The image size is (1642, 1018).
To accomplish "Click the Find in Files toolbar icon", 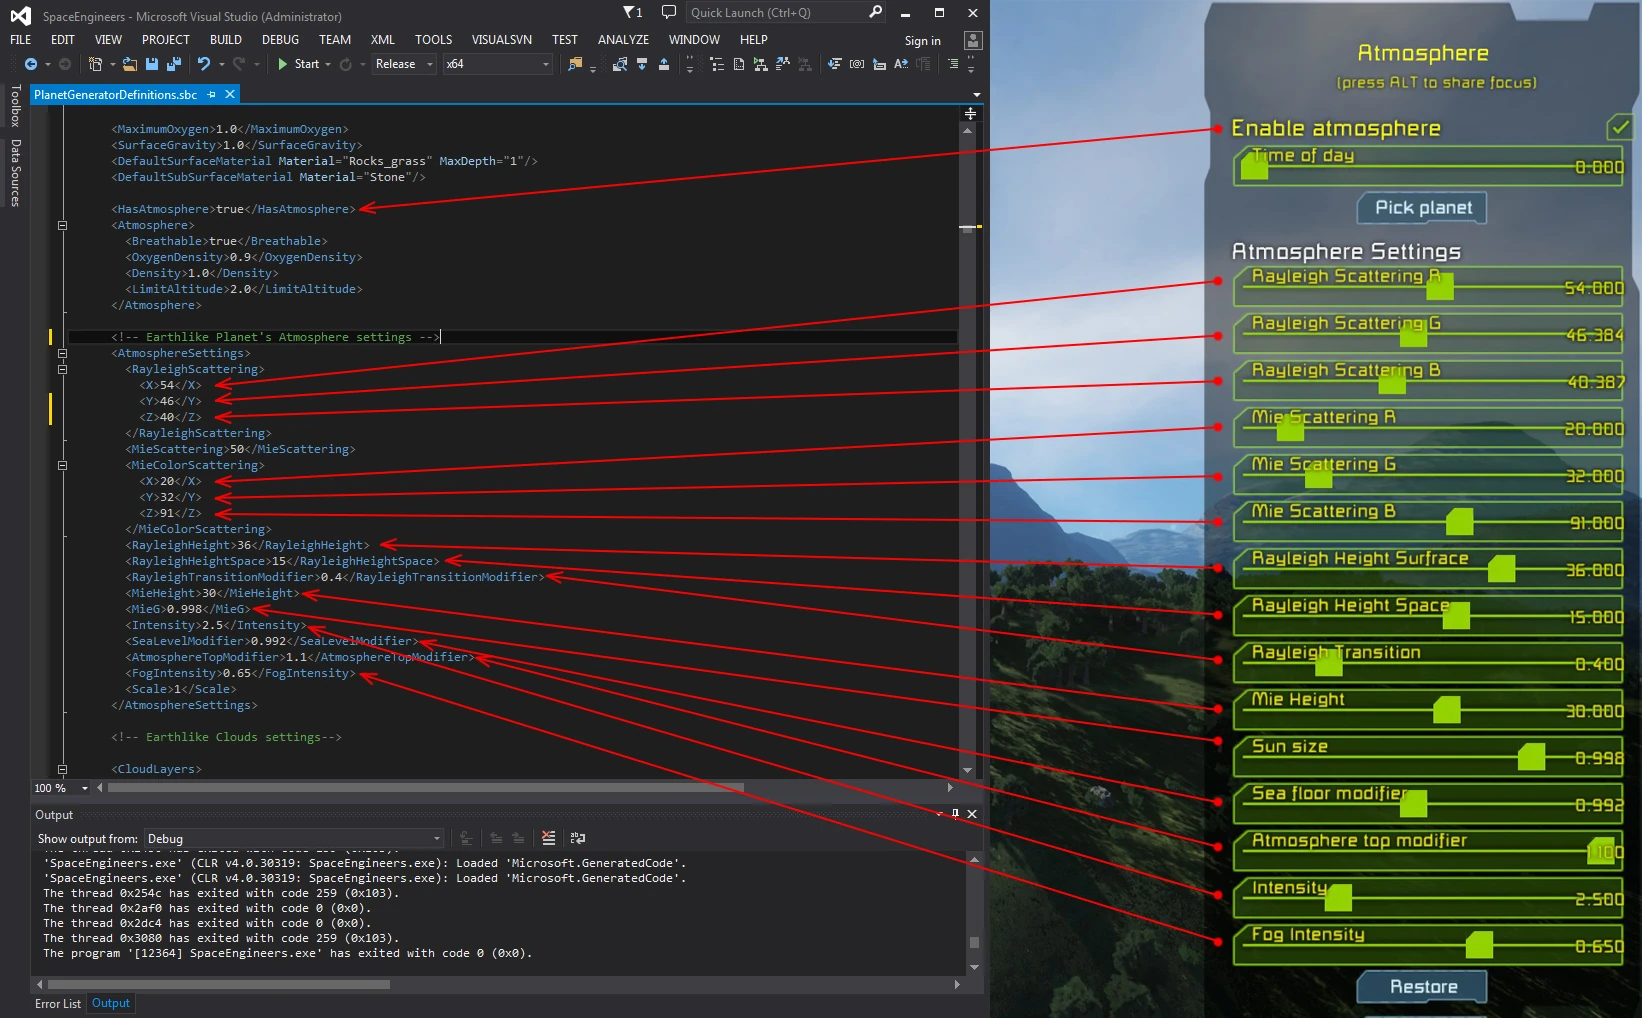I will click(x=575, y=64).
